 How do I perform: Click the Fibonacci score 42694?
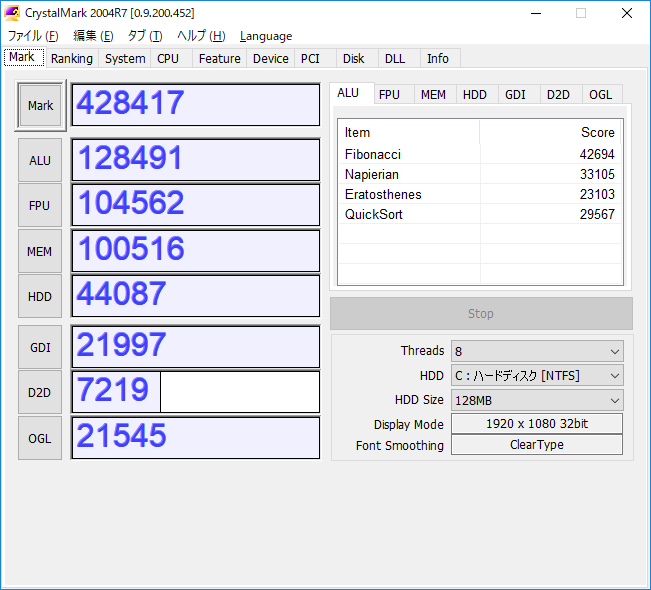click(597, 154)
